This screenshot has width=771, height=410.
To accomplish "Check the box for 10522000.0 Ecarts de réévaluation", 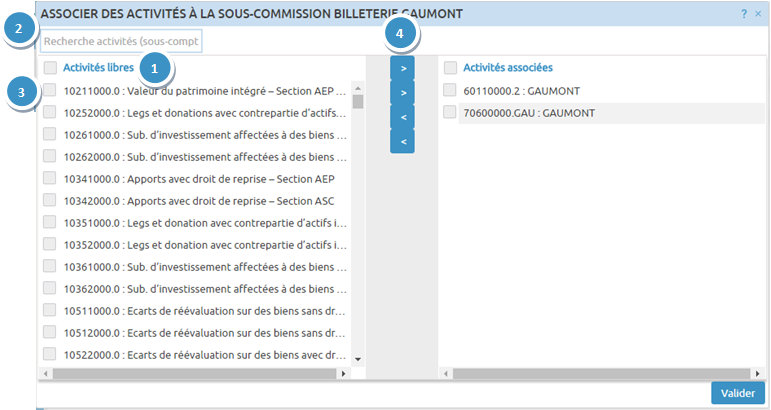I will click(49, 354).
